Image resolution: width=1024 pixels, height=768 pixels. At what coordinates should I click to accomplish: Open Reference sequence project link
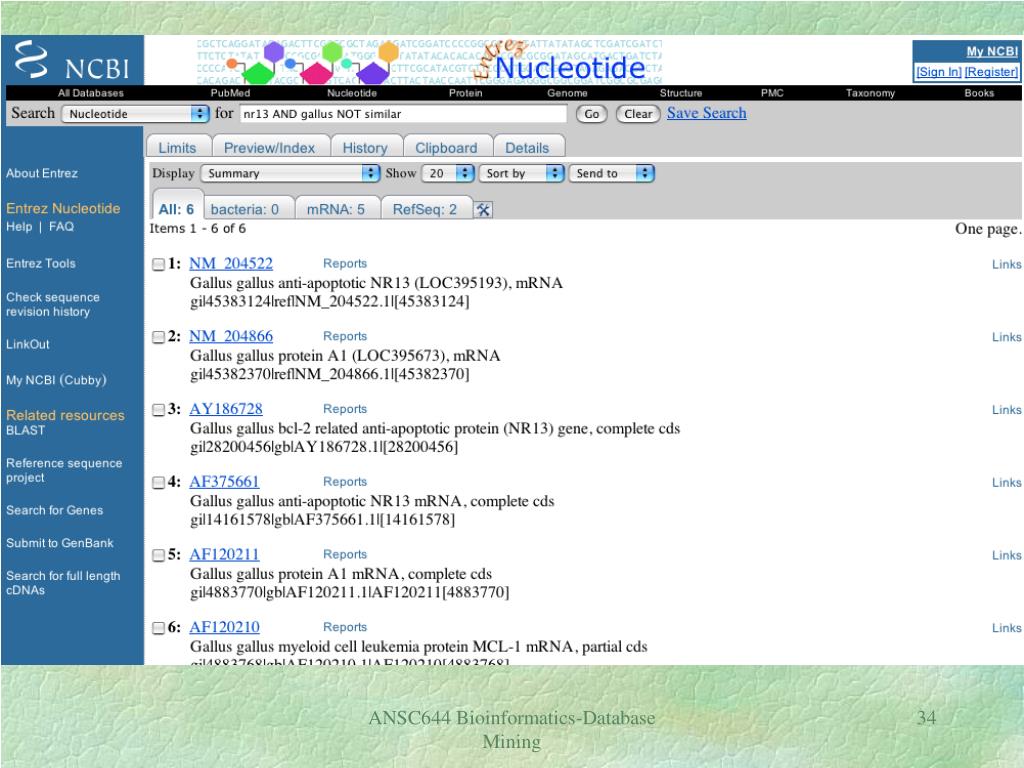pos(64,470)
